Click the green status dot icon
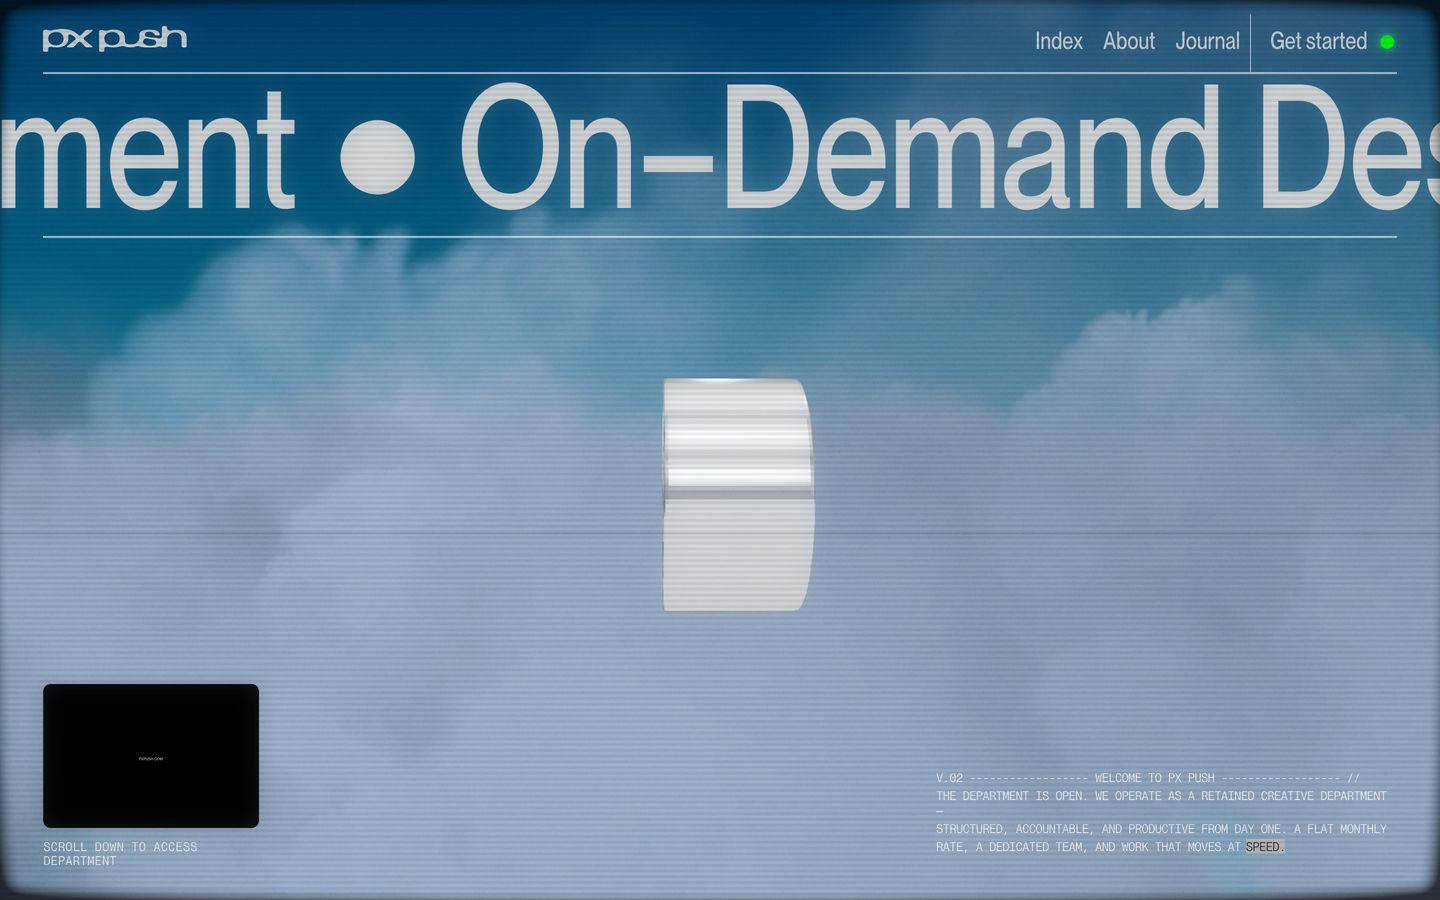The width and height of the screenshot is (1440, 900). 1387,42
